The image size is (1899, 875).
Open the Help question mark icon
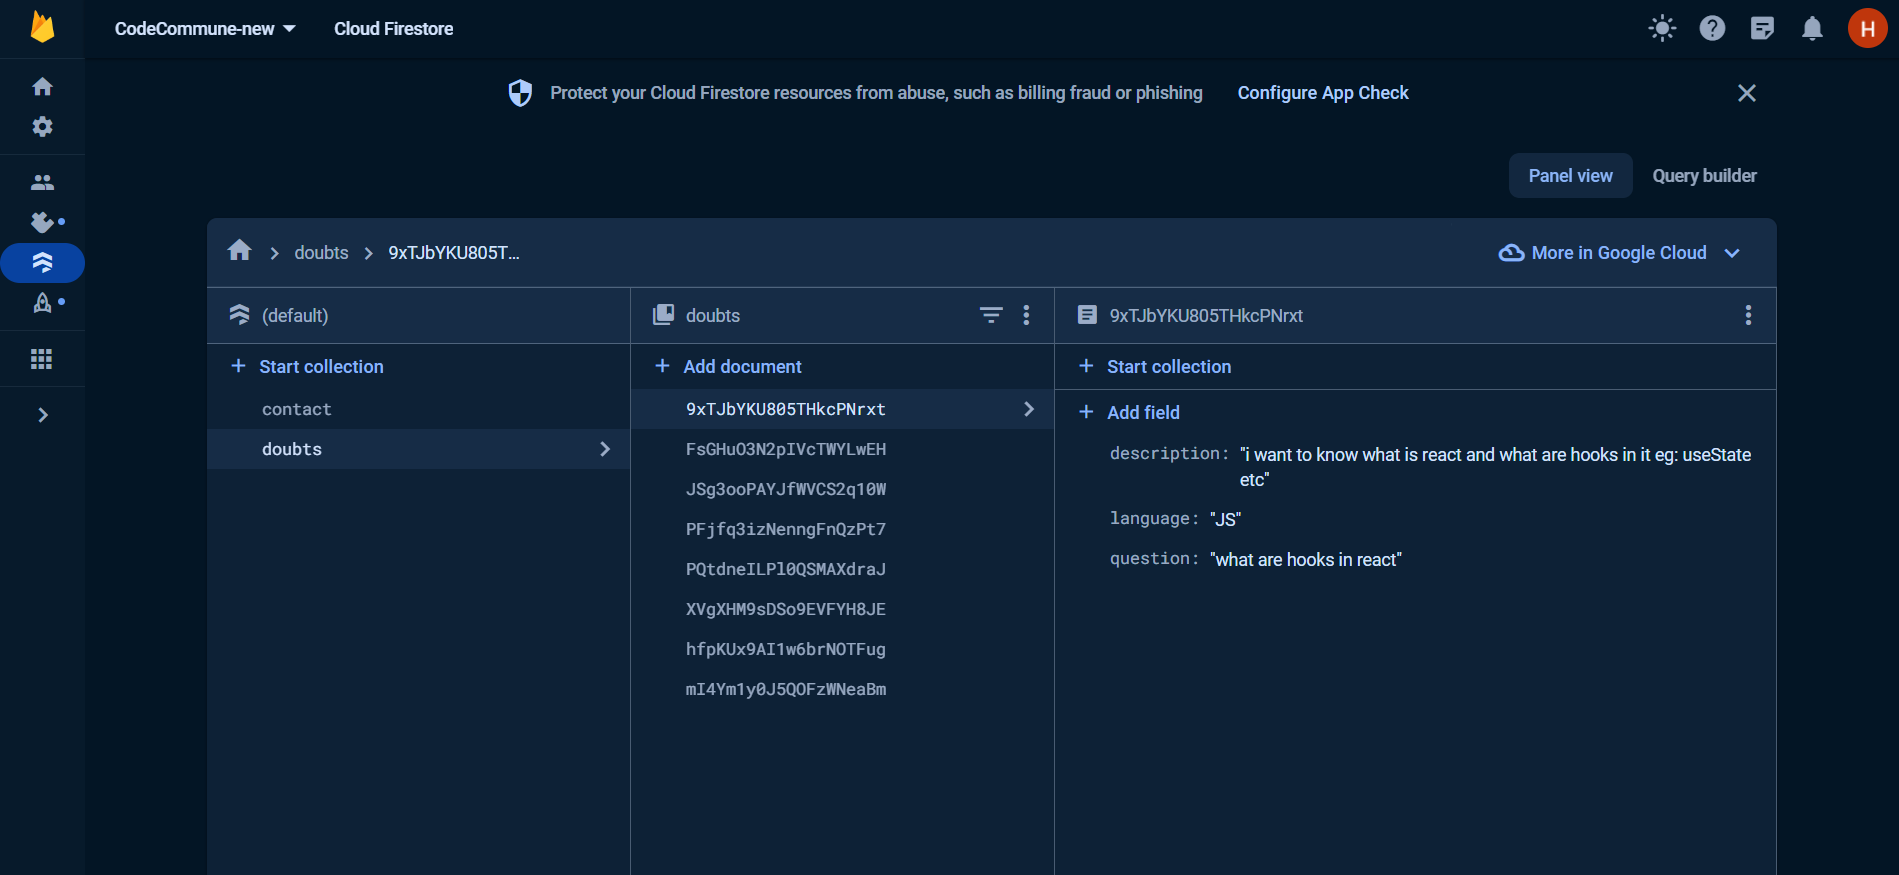point(1712,28)
